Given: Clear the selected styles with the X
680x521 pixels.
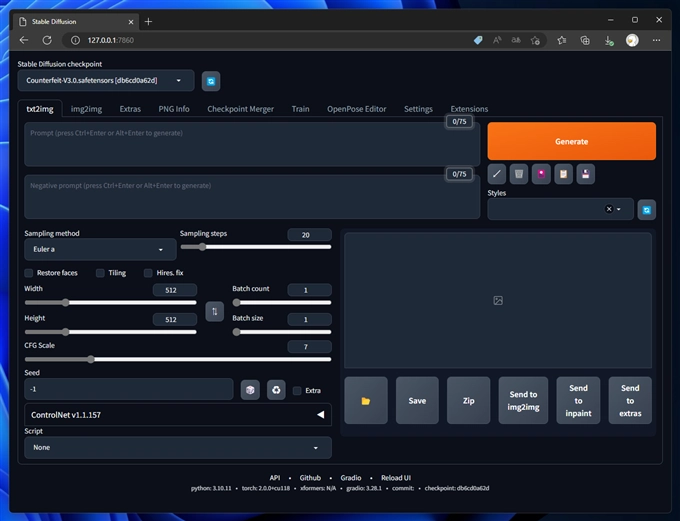Looking at the screenshot, I should [609, 209].
